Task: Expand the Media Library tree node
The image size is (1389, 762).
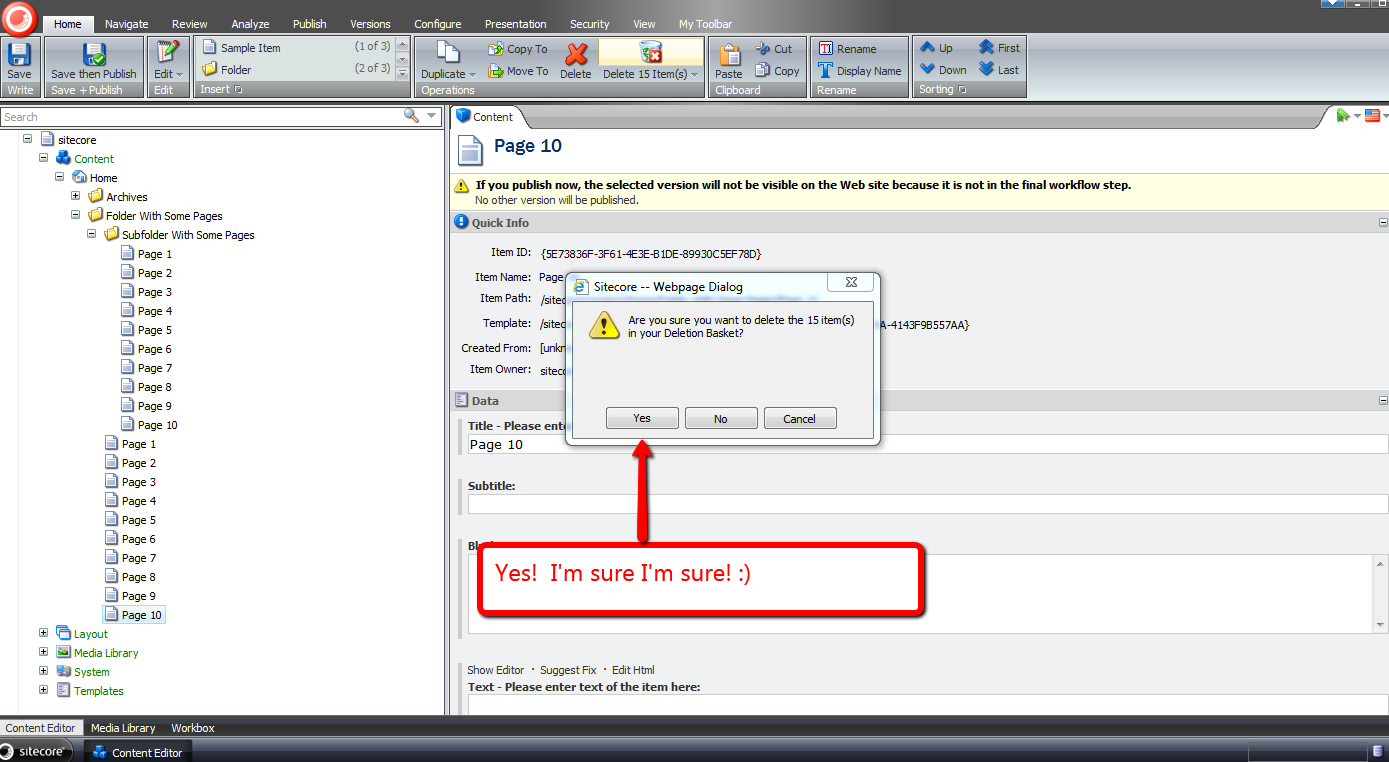Action: click(x=44, y=653)
